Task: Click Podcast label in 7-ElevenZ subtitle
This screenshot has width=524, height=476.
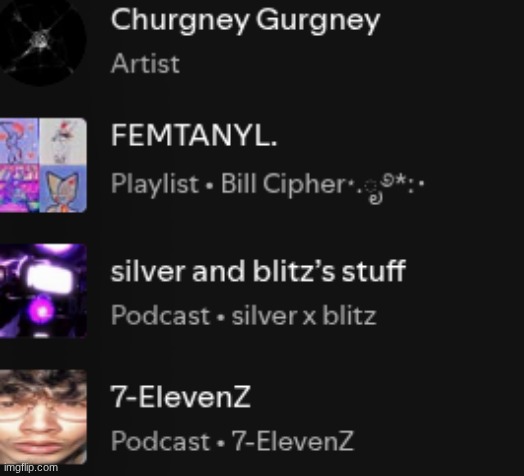Action: click(x=160, y=441)
